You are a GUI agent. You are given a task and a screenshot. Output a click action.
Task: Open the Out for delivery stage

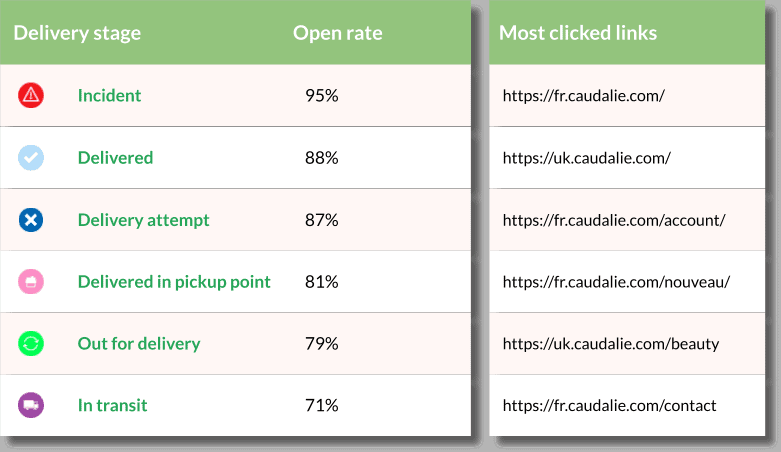(139, 343)
